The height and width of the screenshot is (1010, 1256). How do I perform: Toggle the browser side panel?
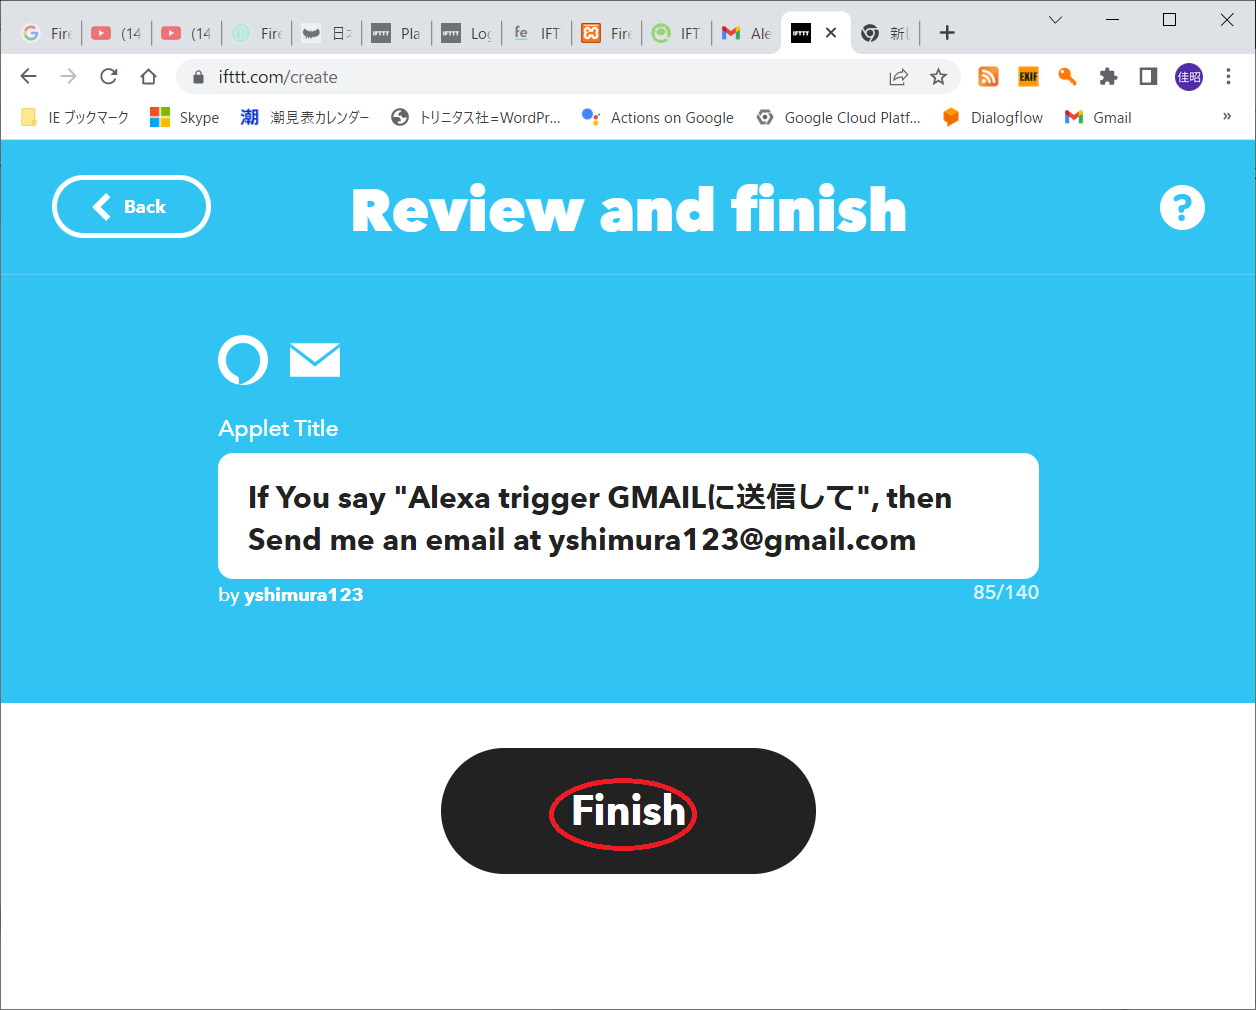pos(1148,77)
